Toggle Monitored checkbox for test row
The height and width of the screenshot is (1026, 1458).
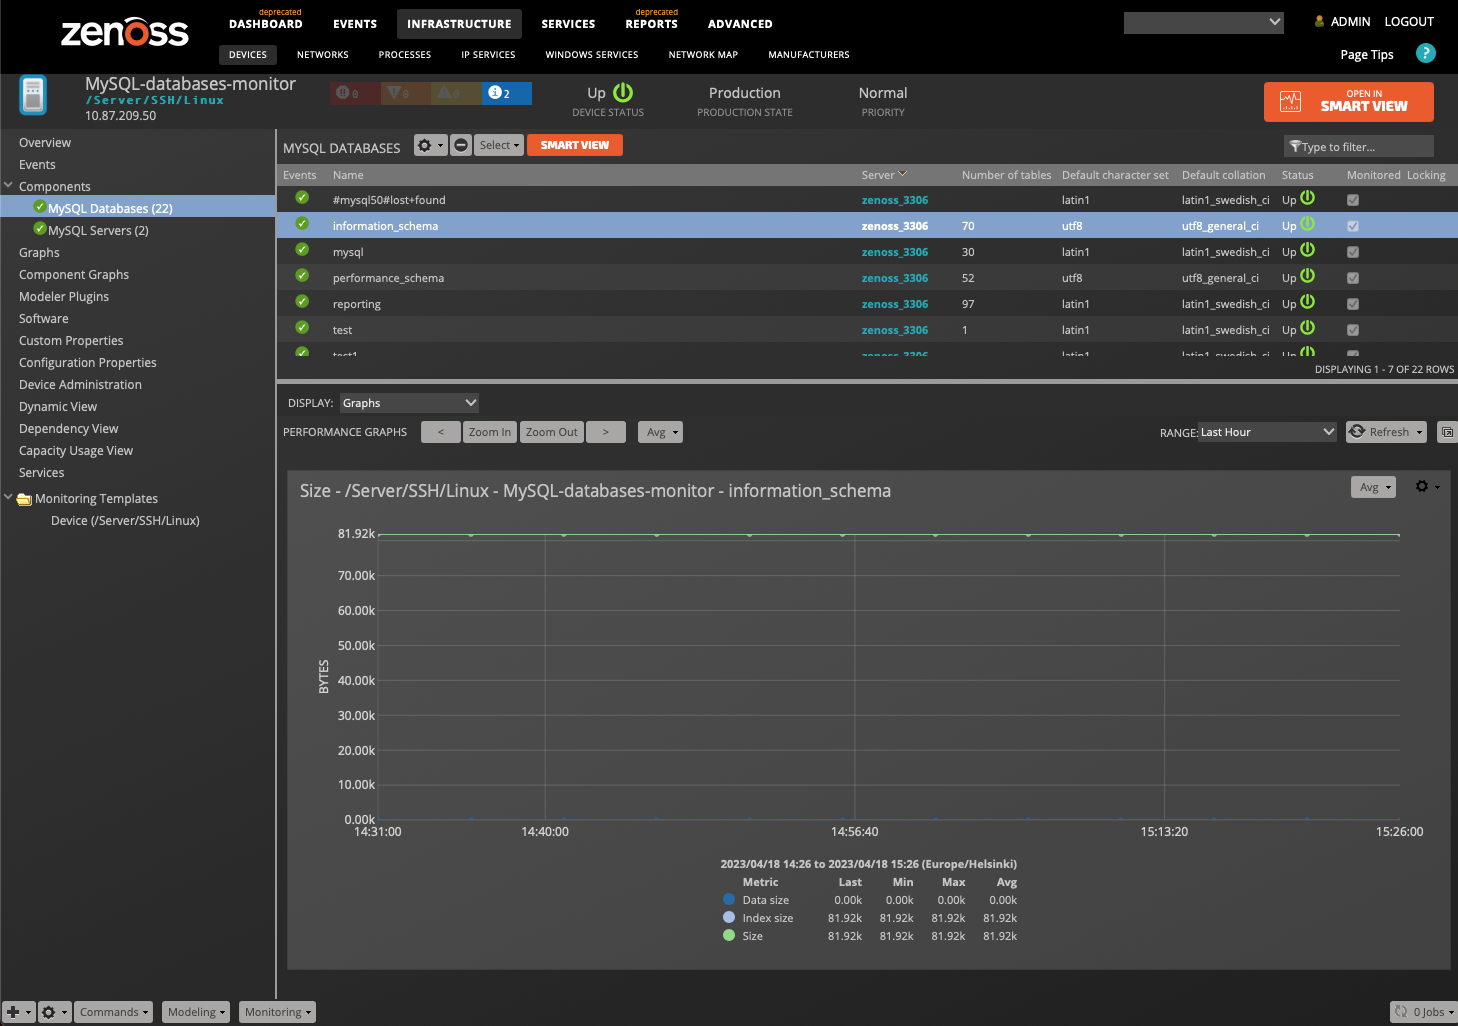[x=1353, y=330]
